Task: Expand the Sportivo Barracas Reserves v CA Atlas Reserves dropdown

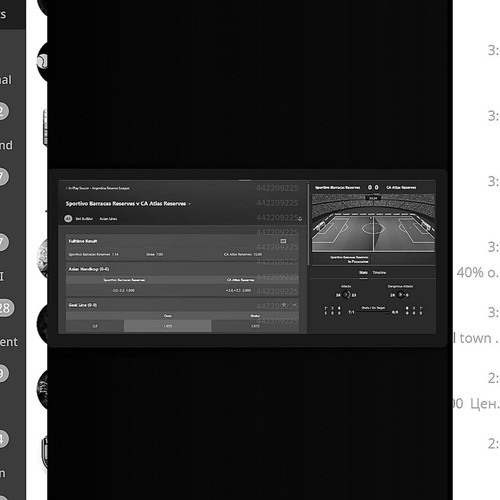Action: 189,204
